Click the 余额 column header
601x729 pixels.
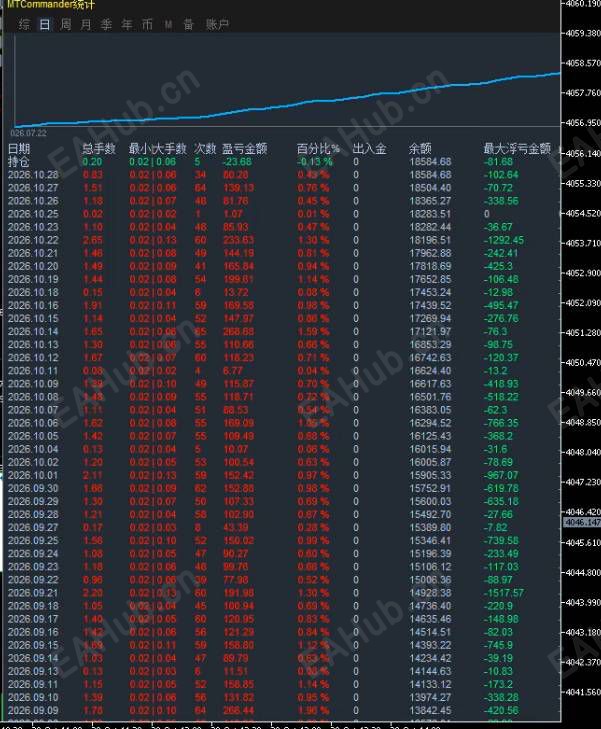(x=420, y=149)
